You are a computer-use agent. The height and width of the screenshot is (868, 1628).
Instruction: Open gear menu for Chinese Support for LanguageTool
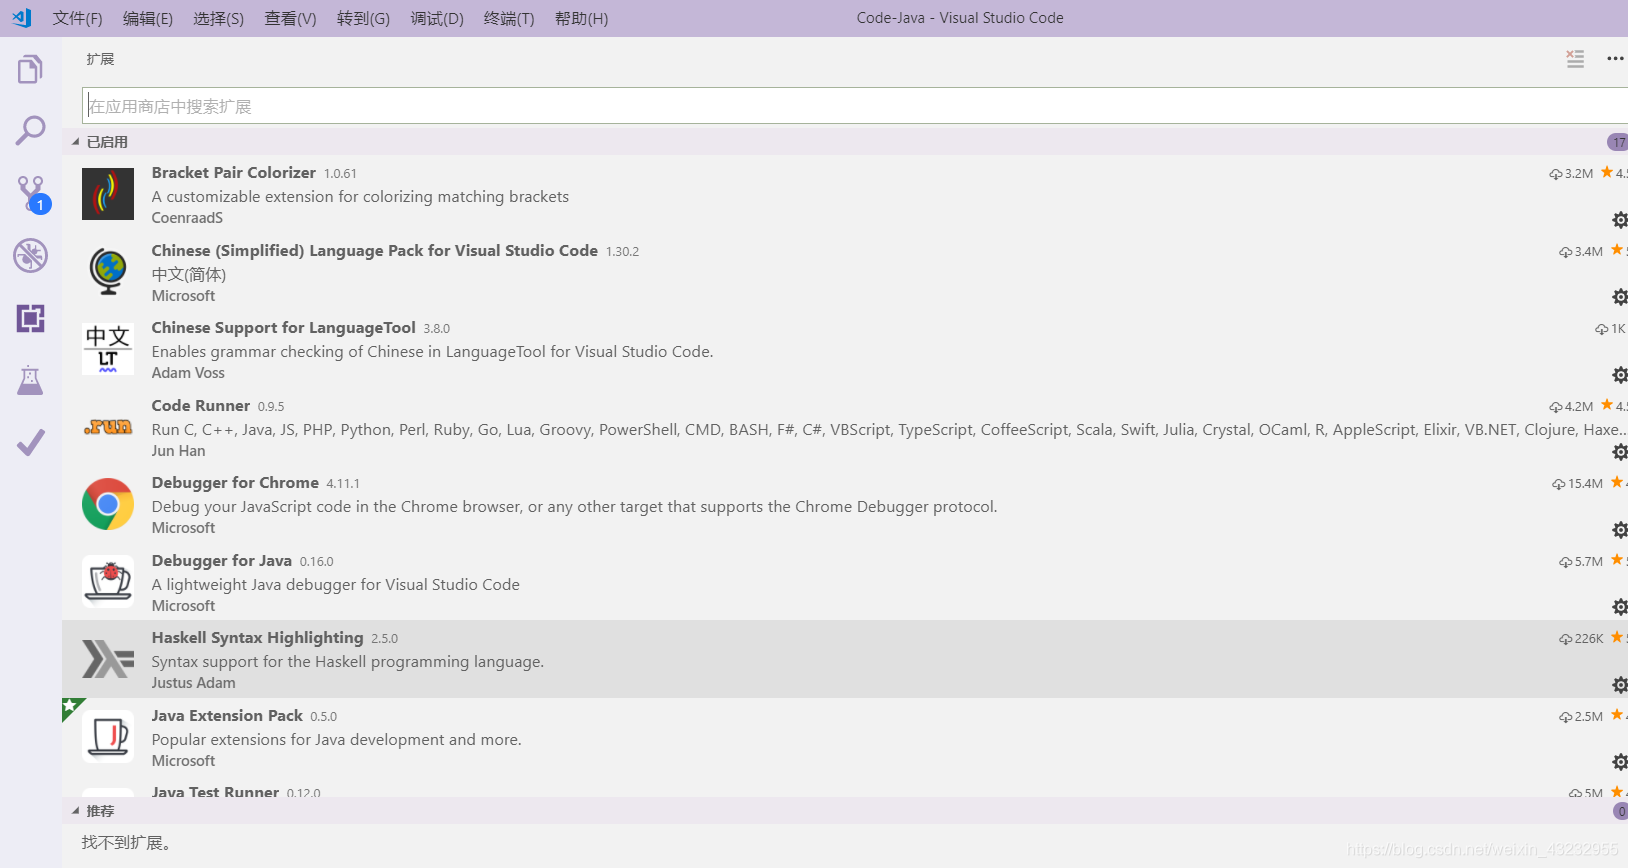[1619, 375]
